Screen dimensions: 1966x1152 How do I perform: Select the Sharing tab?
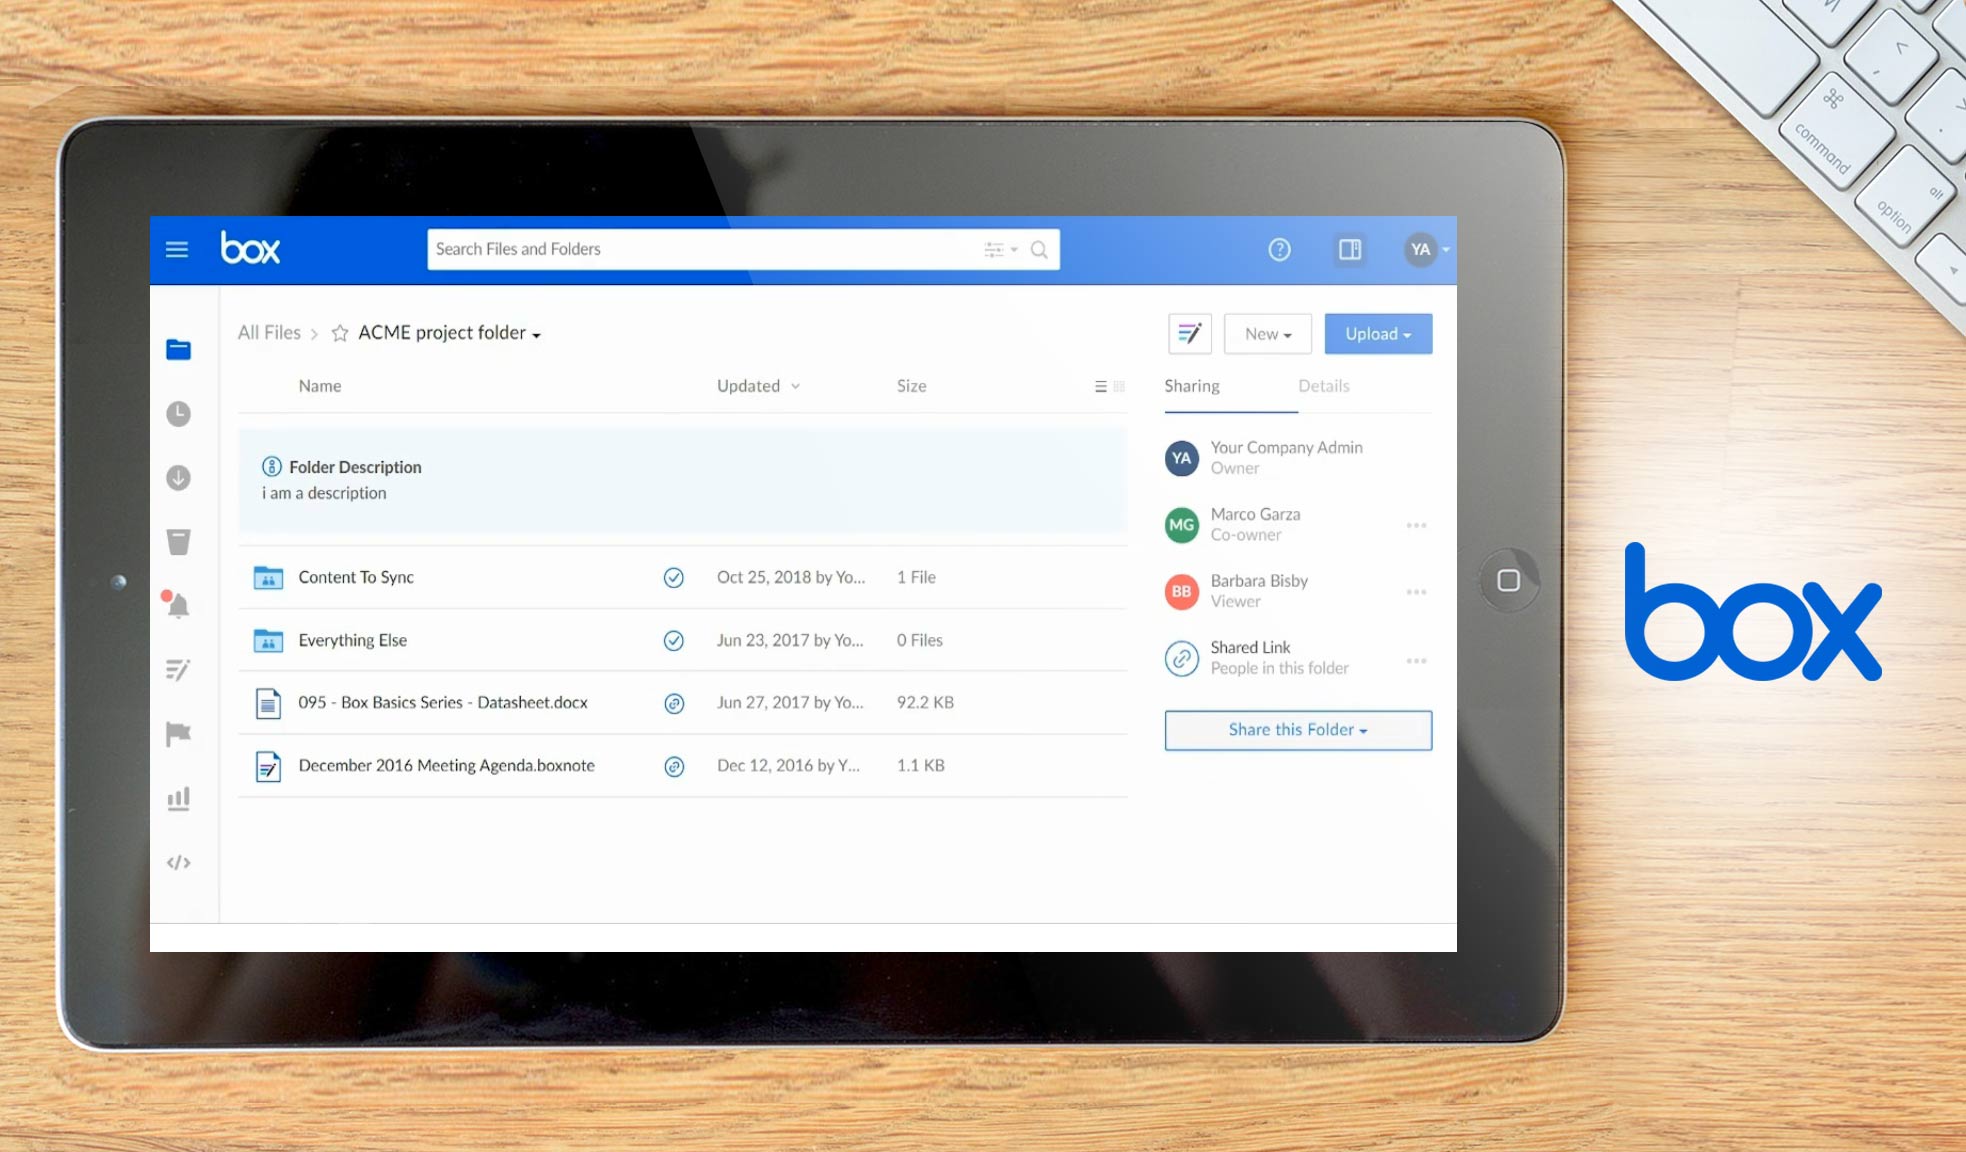pyautogui.click(x=1191, y=386)
